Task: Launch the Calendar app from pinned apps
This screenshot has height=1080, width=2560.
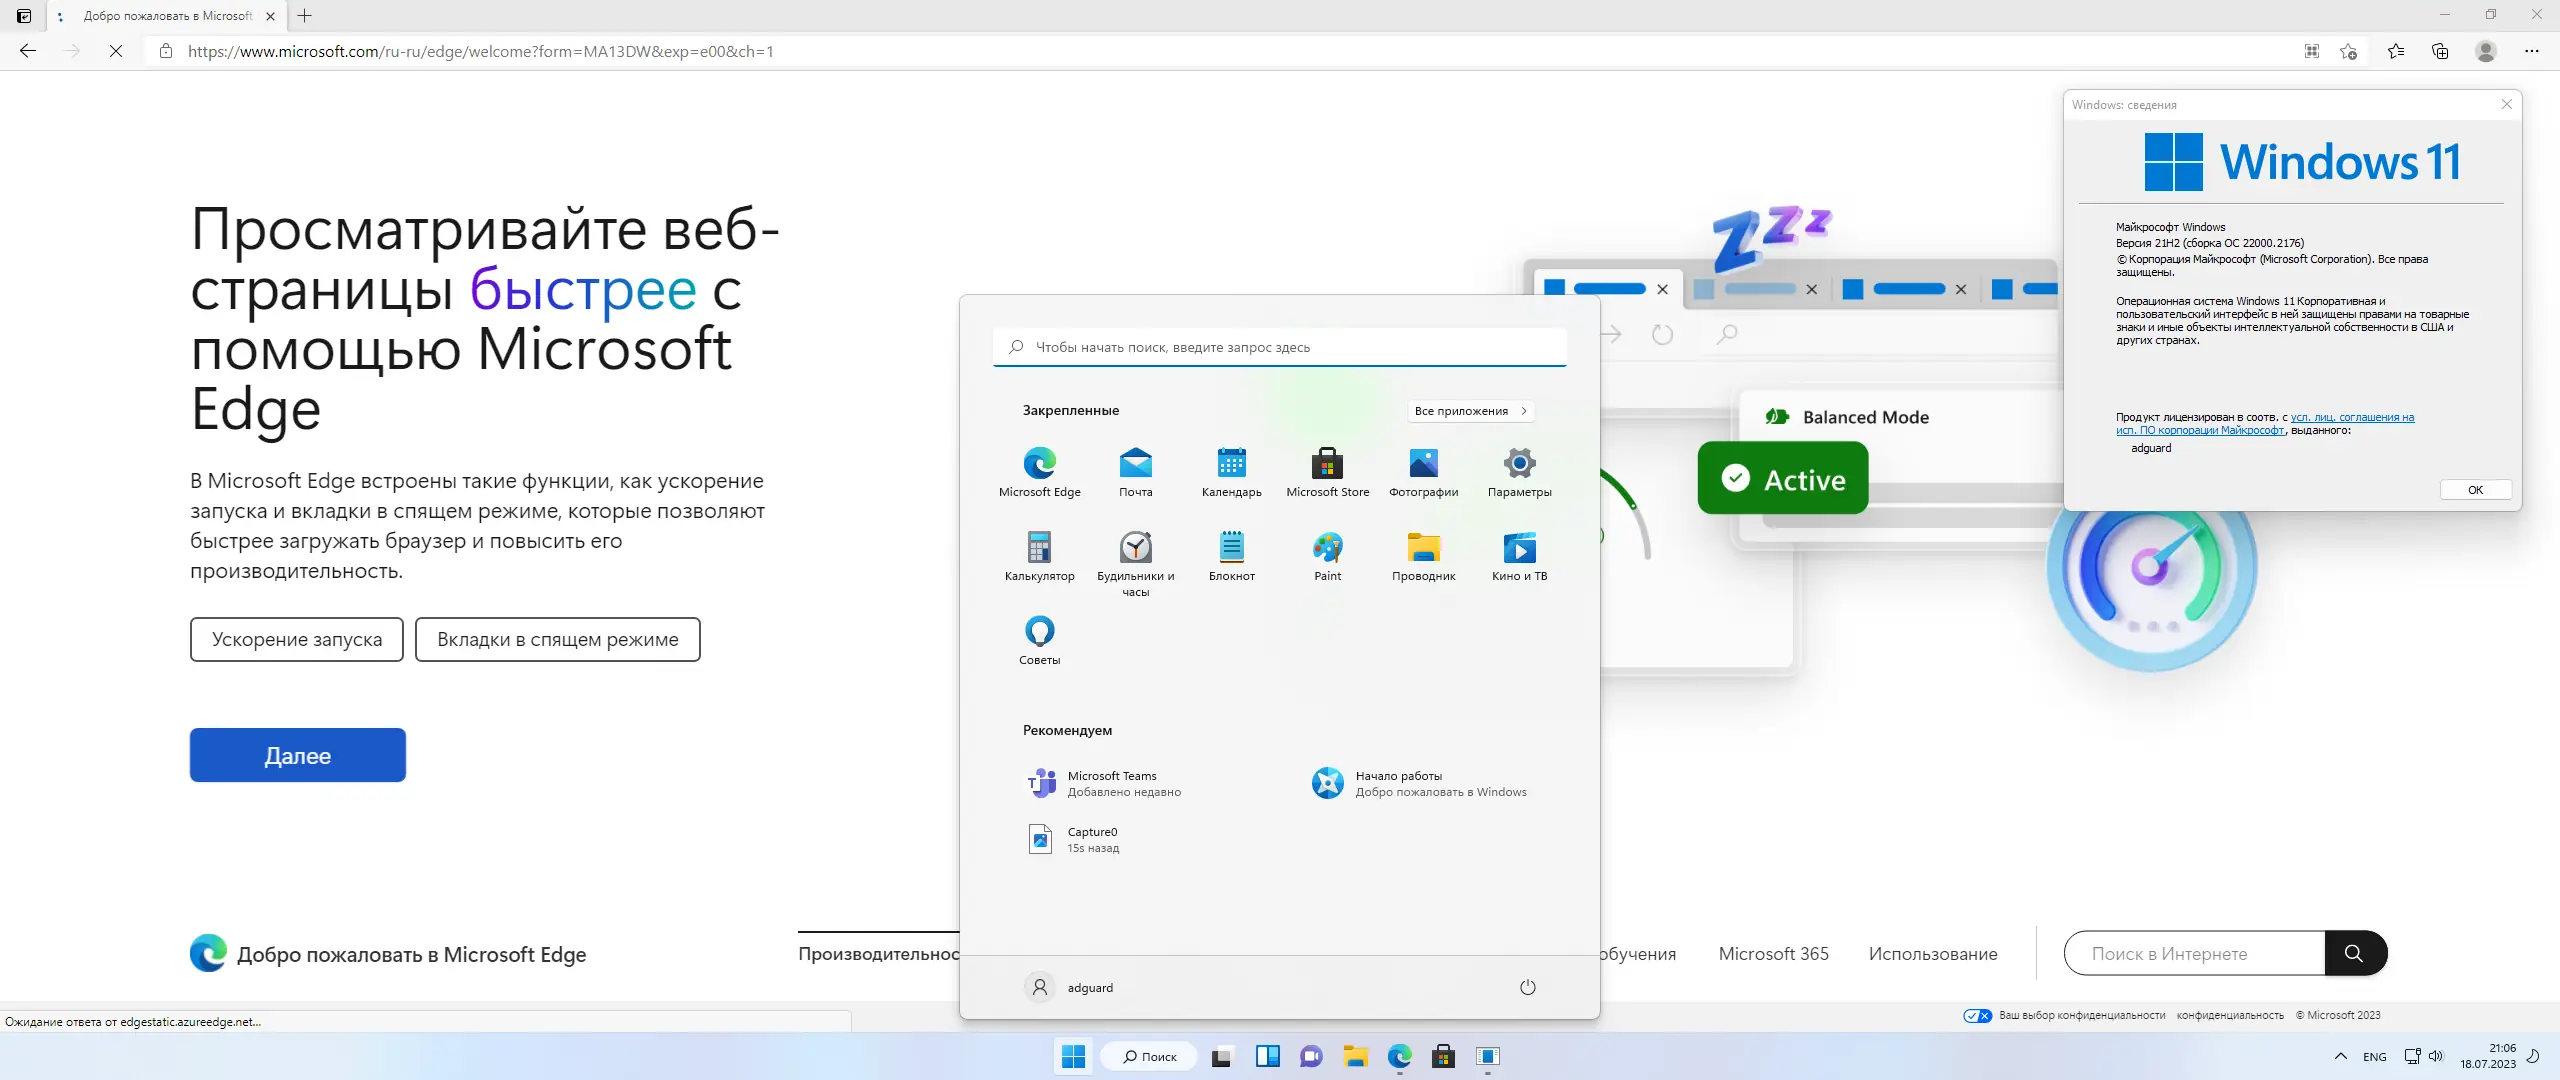Action: (x=1231, y=466)
